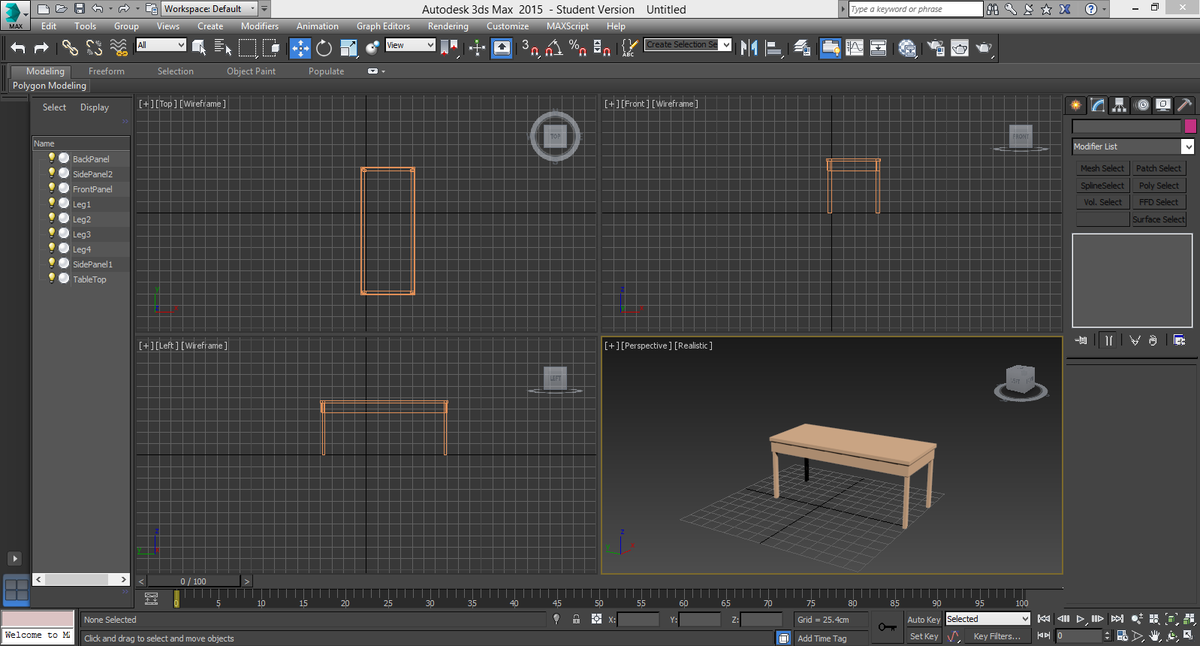Open the Utilities hammer panel tab
1200x646 pixels.
tap(1183, 105)
